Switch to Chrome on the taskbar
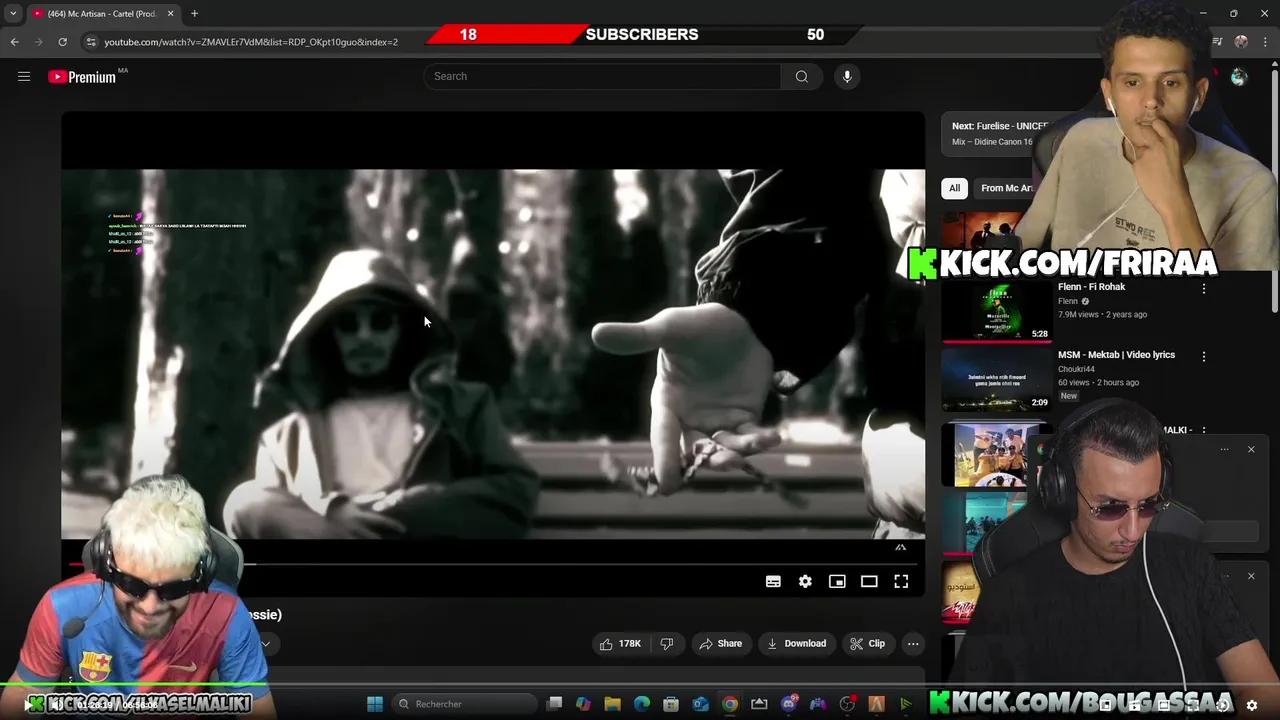Viewport: 1280px width, 720px height. (x=730, y=704)
